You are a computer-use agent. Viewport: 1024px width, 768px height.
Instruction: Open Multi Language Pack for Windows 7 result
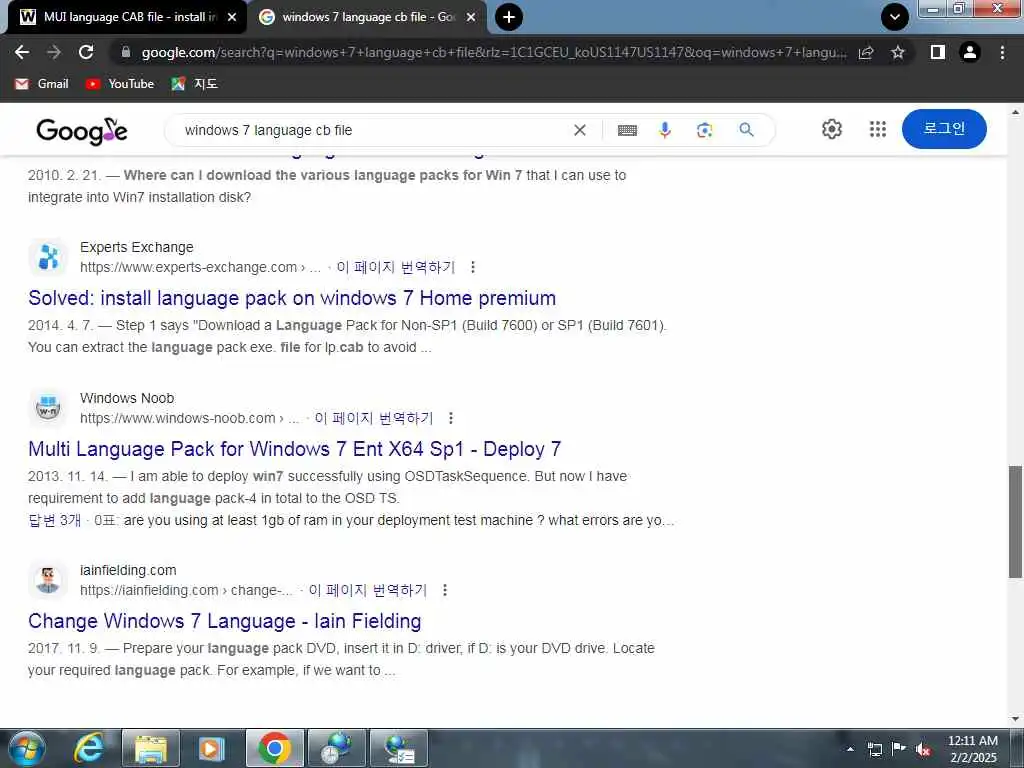(295, 449)
